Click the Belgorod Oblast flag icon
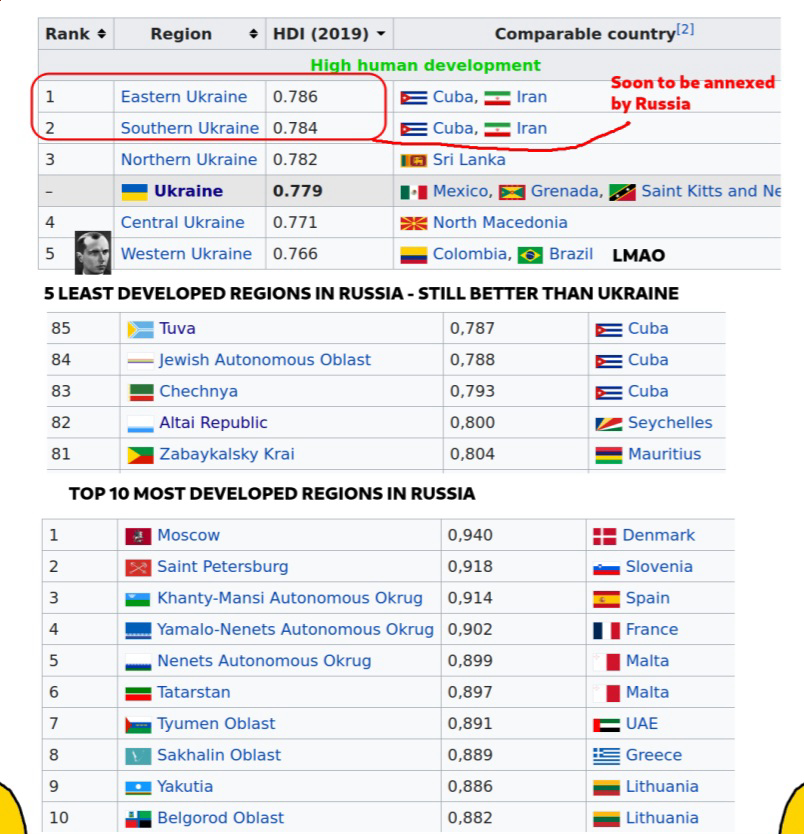The width and height of the screenshot is (804, 834). (x=138, y=819)
